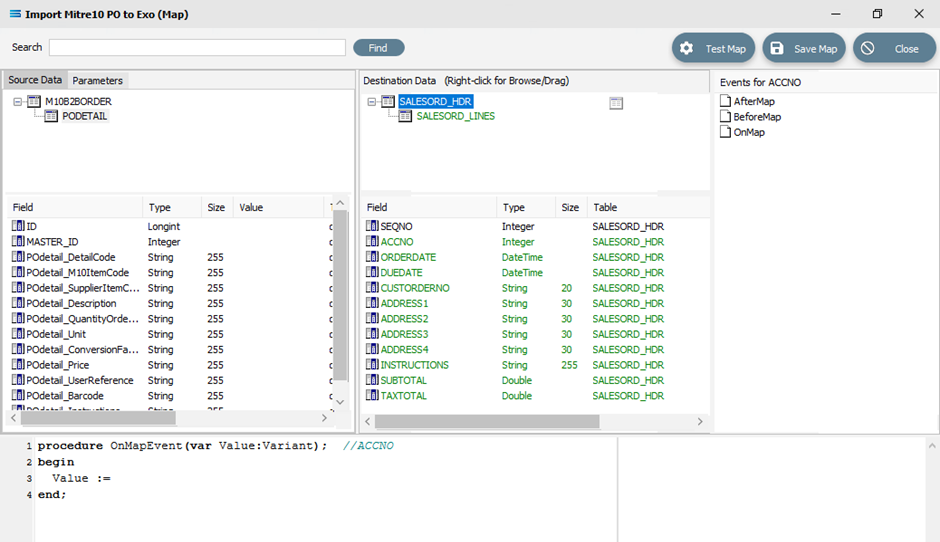Click the destination Type column header
The width and height of the screenshot is (940, 542).
click(526, 207)
